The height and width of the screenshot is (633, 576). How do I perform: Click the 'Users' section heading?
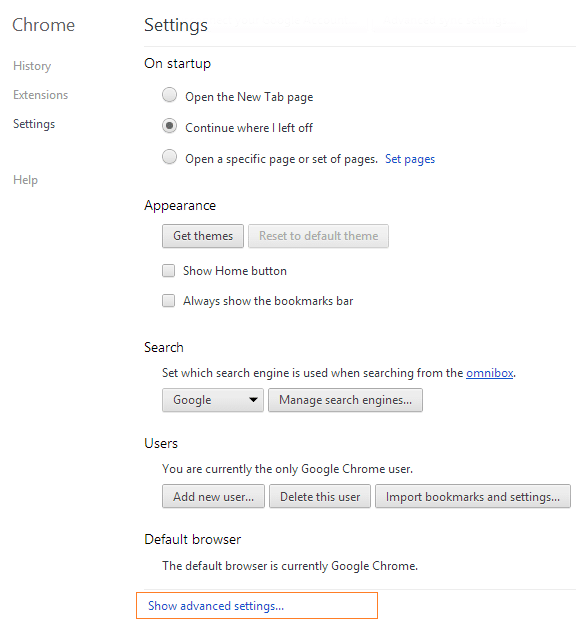point(161,444)
